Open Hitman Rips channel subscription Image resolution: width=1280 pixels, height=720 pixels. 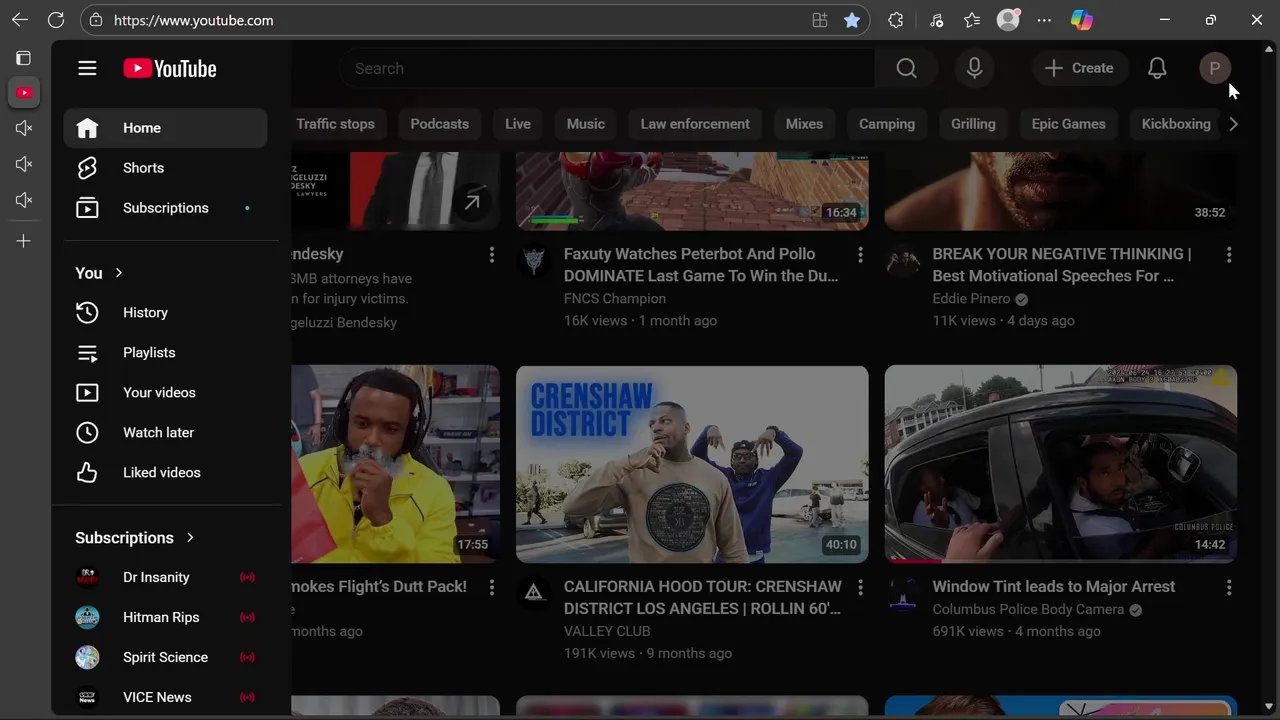point(165,618)
